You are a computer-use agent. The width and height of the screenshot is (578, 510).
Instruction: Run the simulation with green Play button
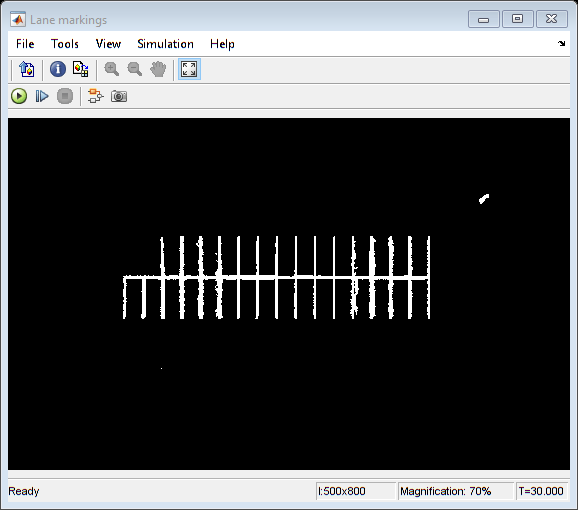pyautogui.click(x=19, y=96)
